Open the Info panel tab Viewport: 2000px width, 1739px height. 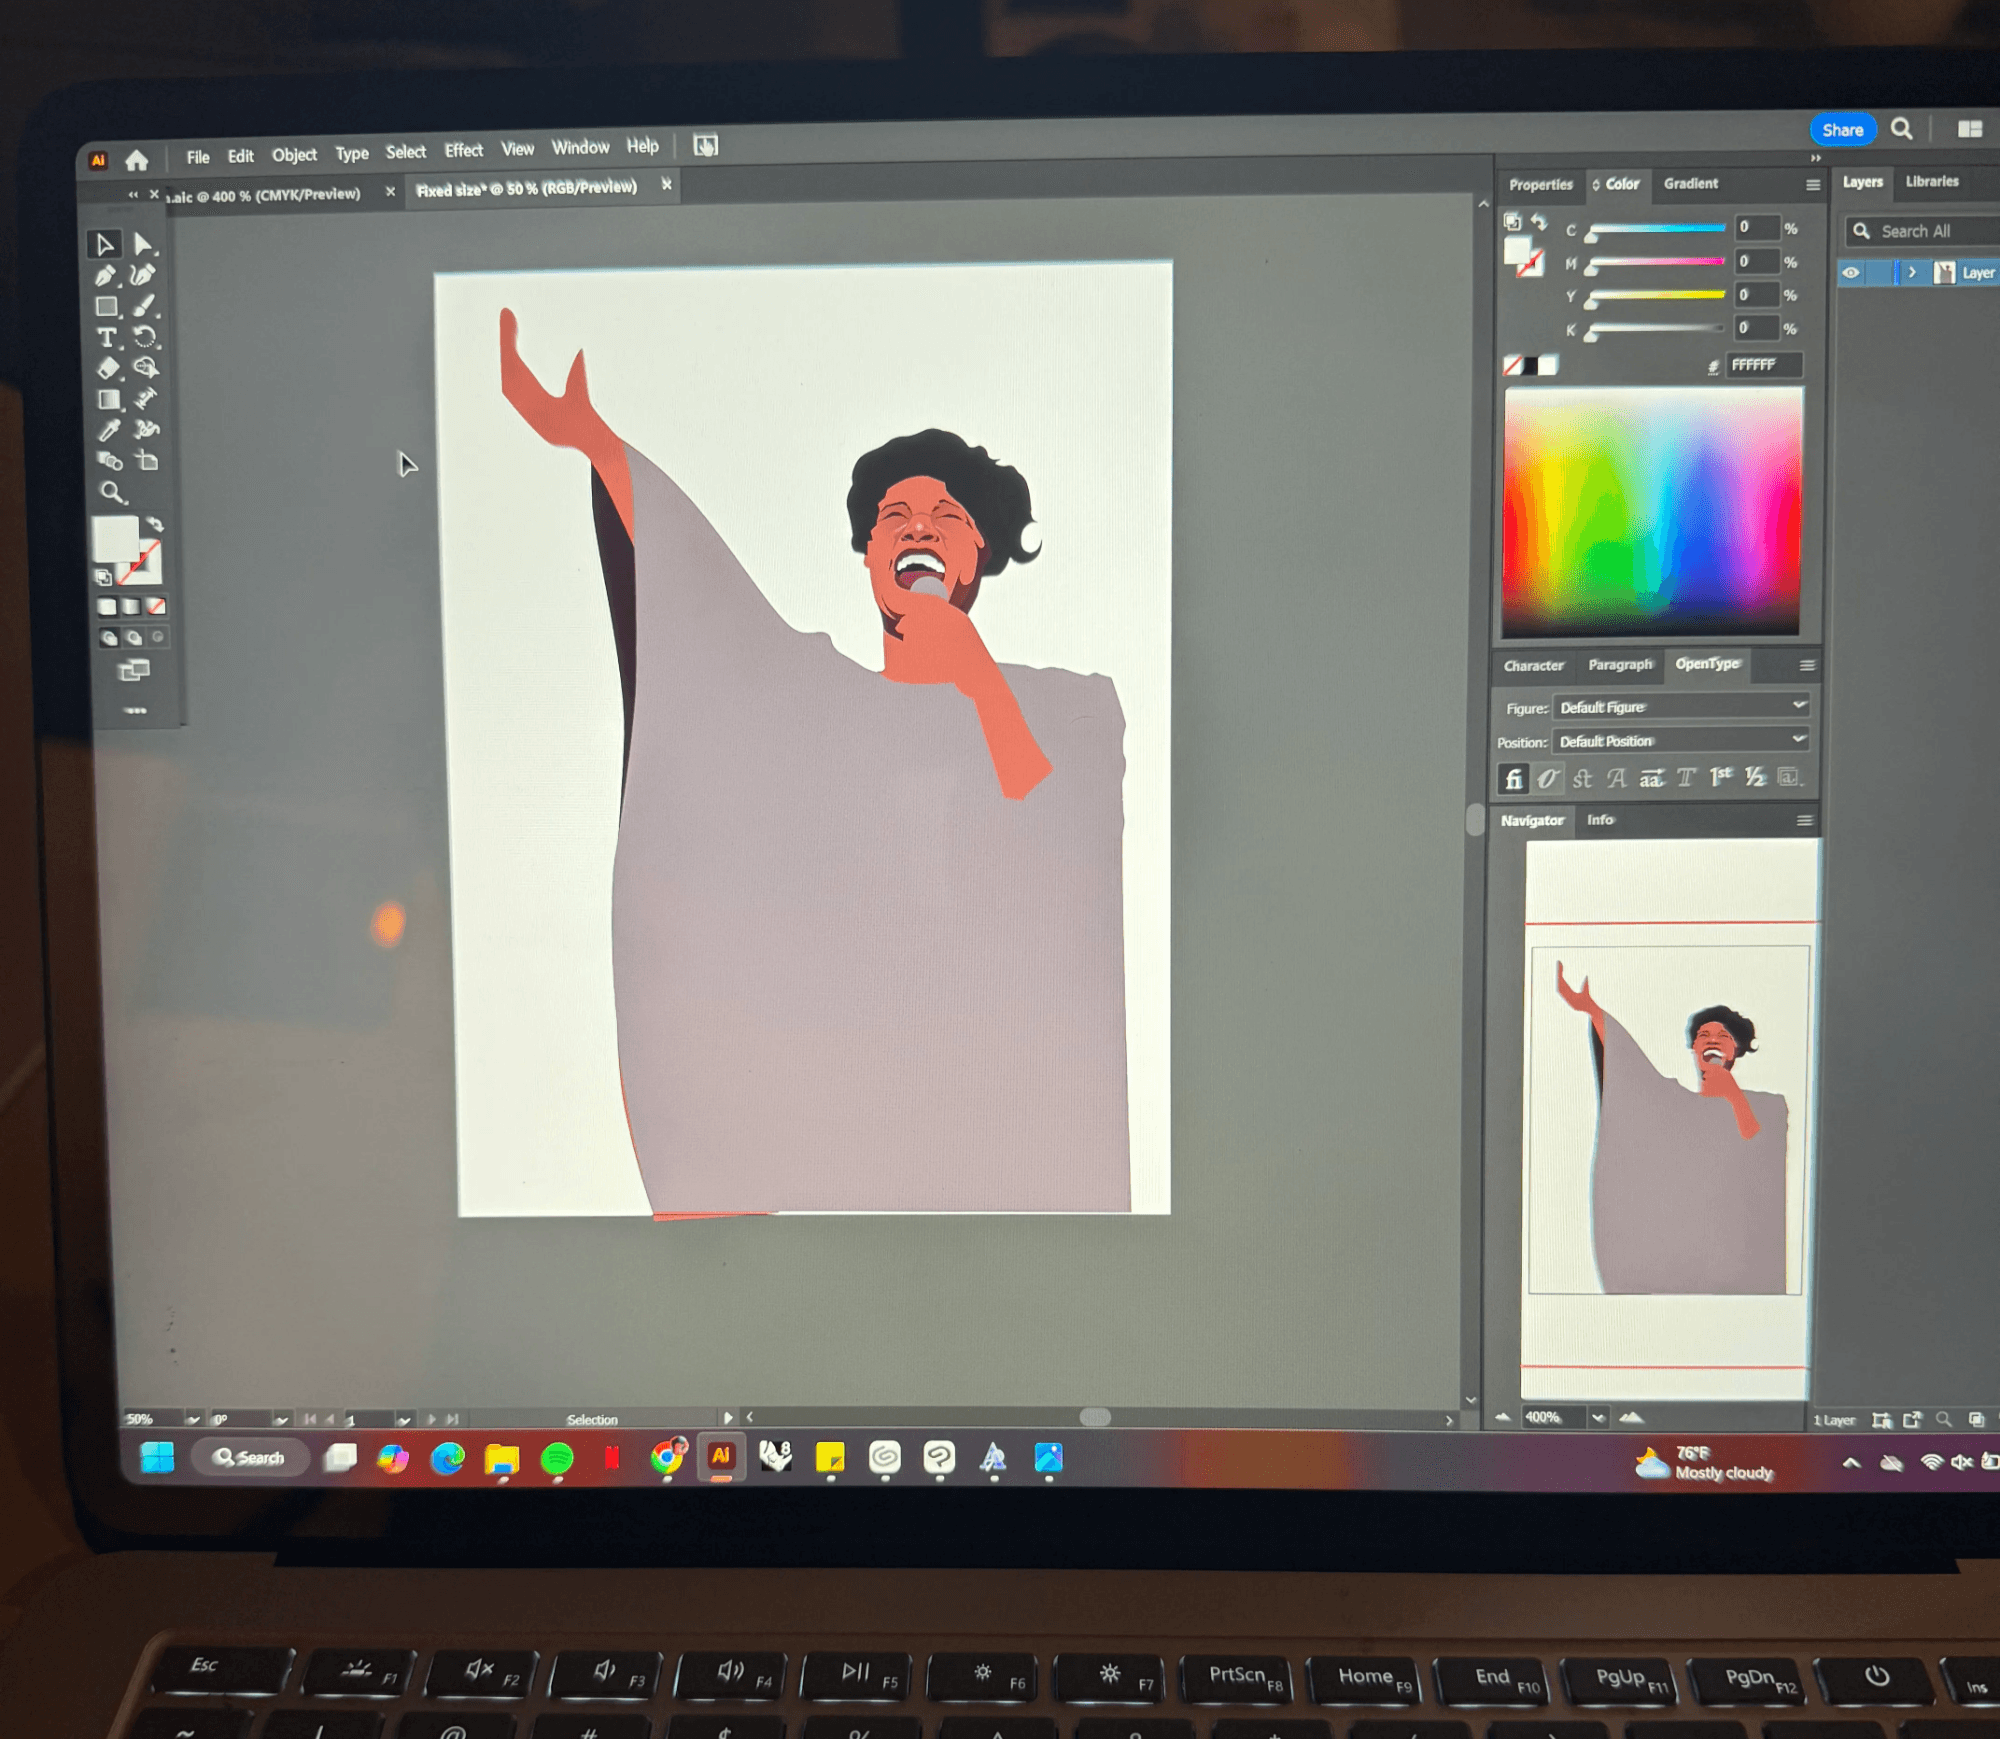(x=1600, y=820)
